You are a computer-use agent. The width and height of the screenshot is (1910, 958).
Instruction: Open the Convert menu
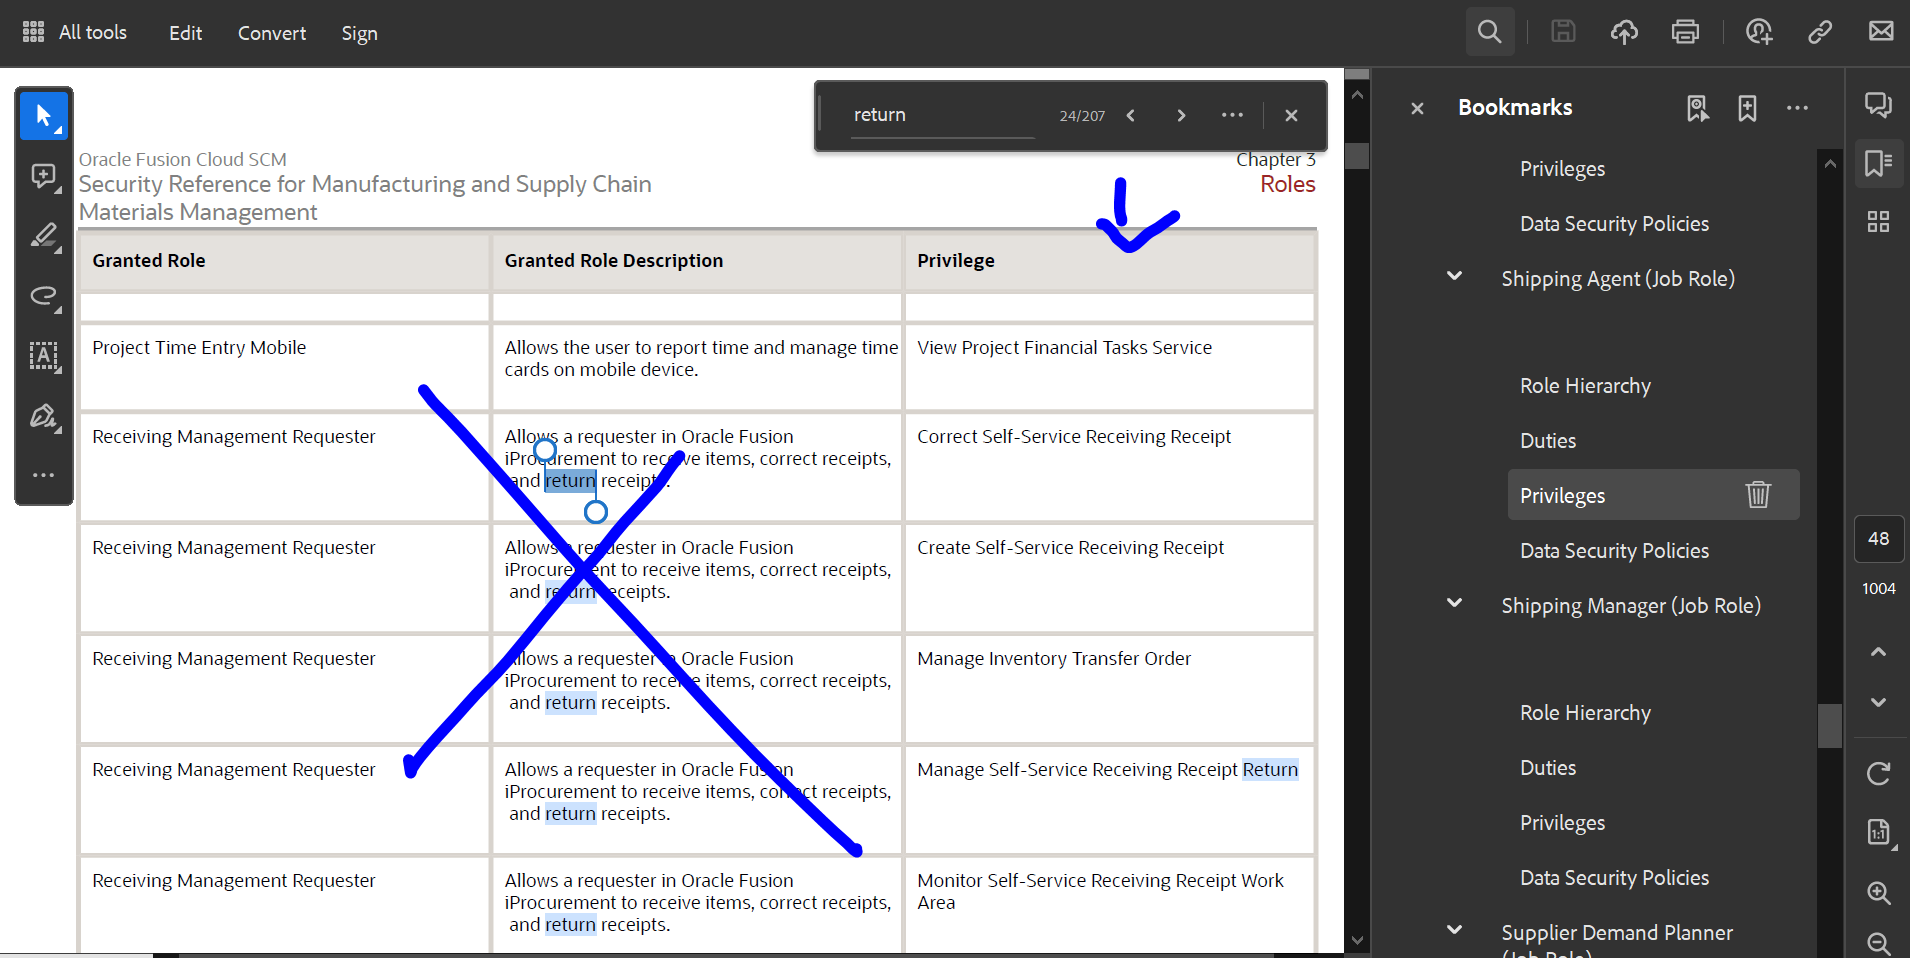point(272,32)
